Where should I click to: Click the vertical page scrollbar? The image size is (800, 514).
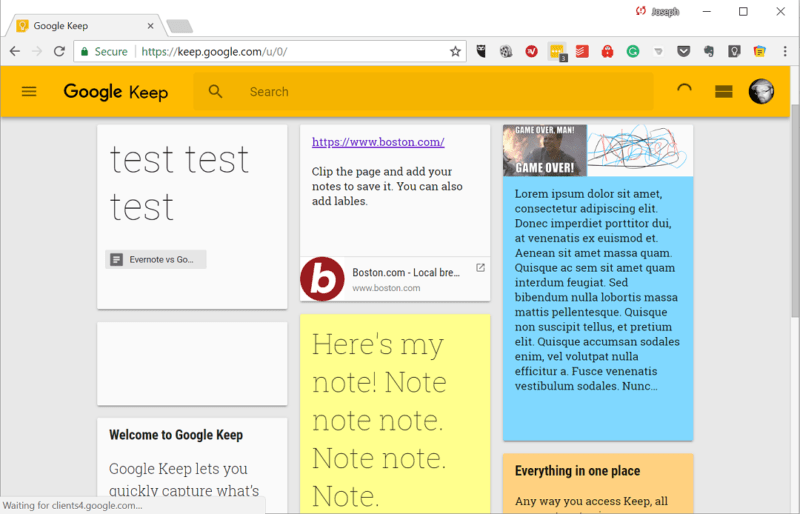point(795,212)
